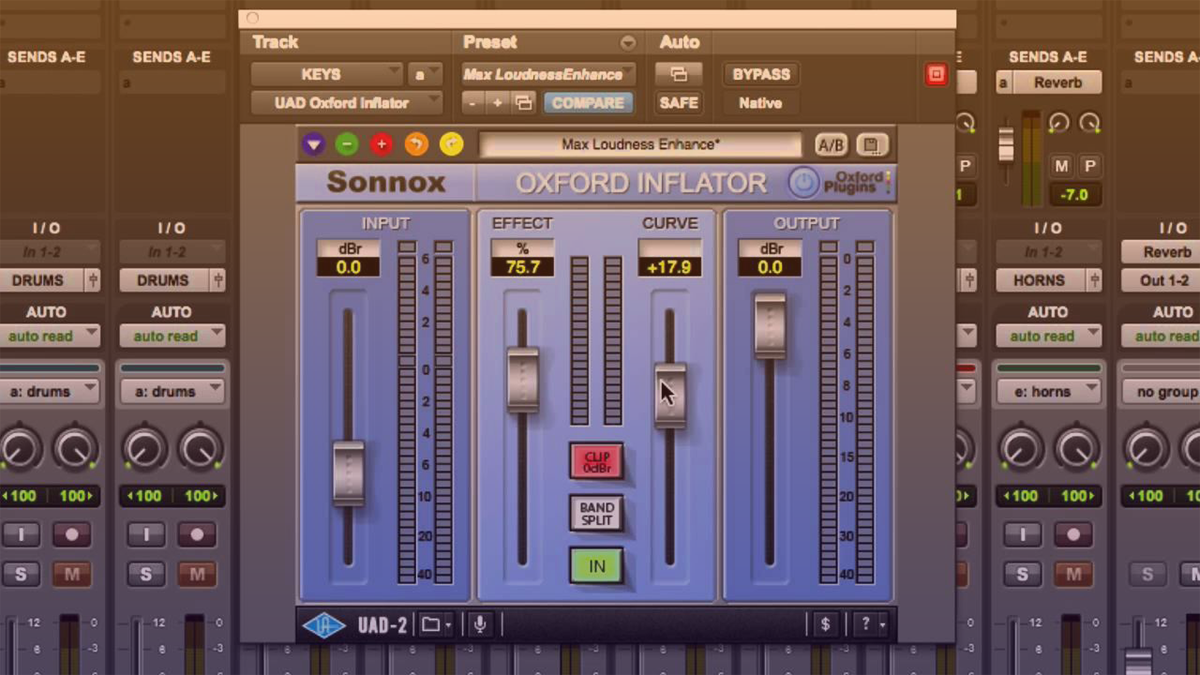Viewport: 1200px width, 675px height.
Task: Mute the Reverb send with M
Action: pyautogui.click(x=1062, y=166)
